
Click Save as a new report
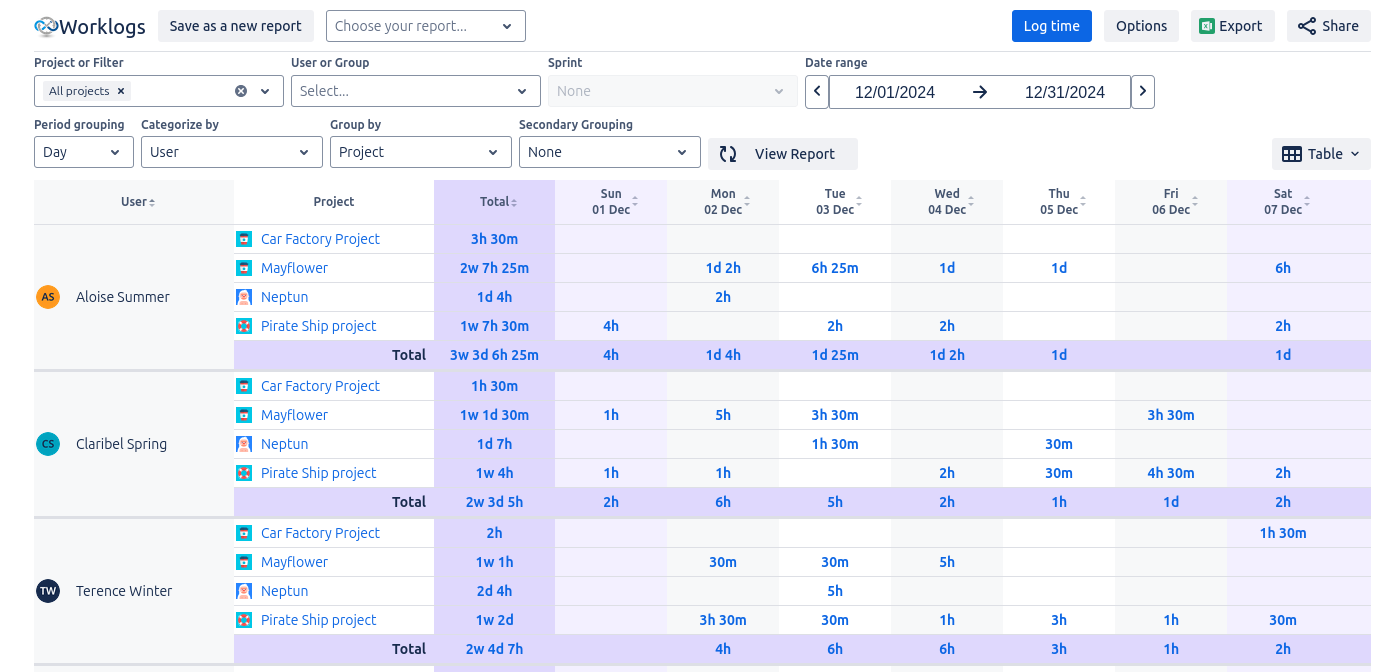point(236,26)
